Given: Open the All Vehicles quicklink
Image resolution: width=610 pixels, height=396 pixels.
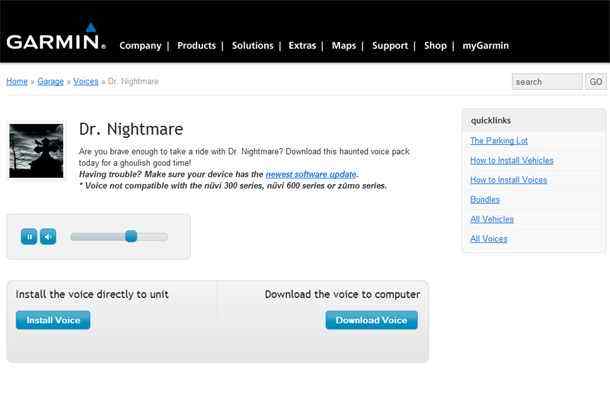Looking at the screenshot, I should tap(492, 219).
